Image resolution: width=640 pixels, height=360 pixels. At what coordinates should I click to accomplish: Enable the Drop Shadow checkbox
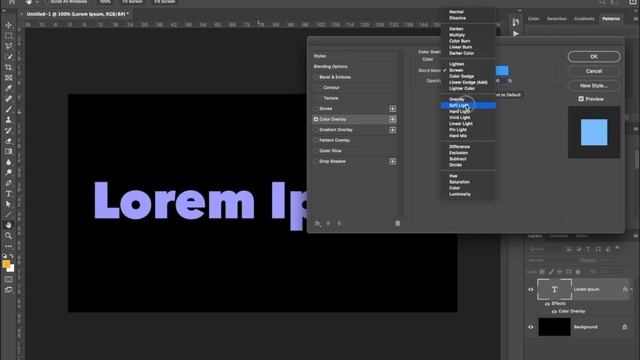point(316,162)
